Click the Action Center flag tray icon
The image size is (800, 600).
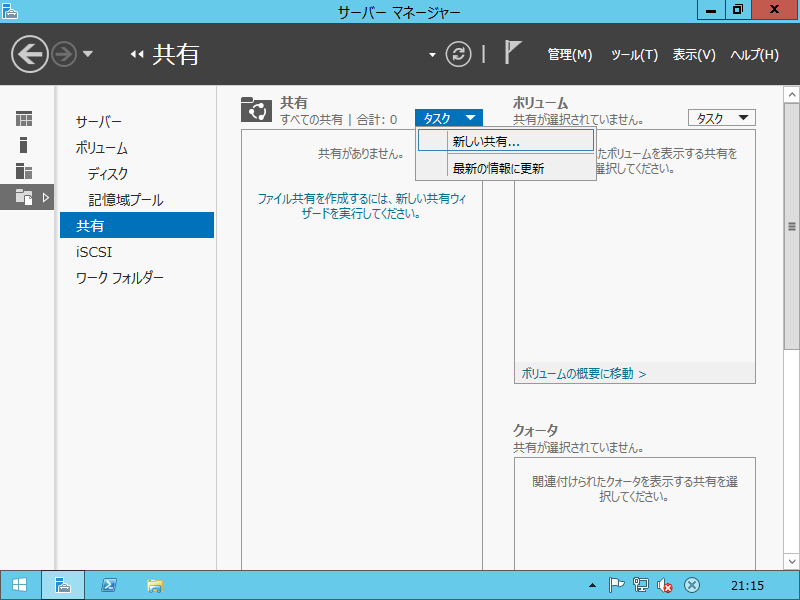tap(616, 585)
